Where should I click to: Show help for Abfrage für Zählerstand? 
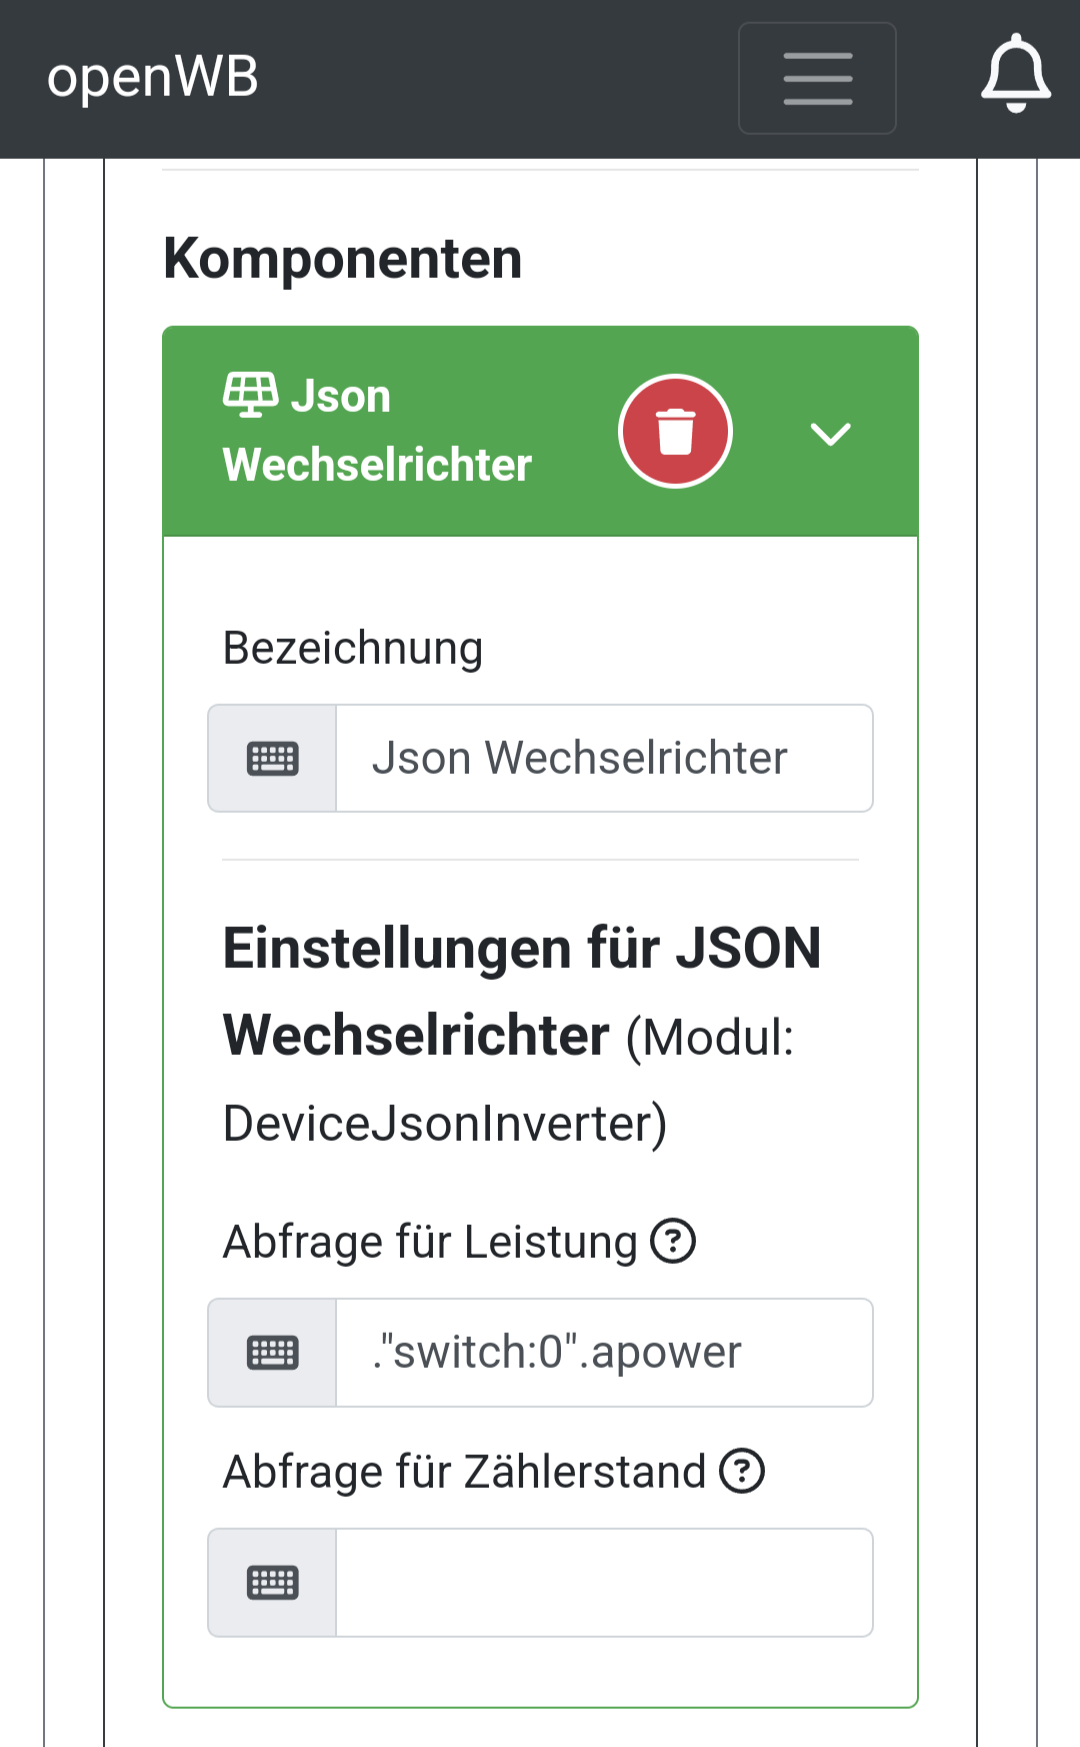[x=742, y=1471]
